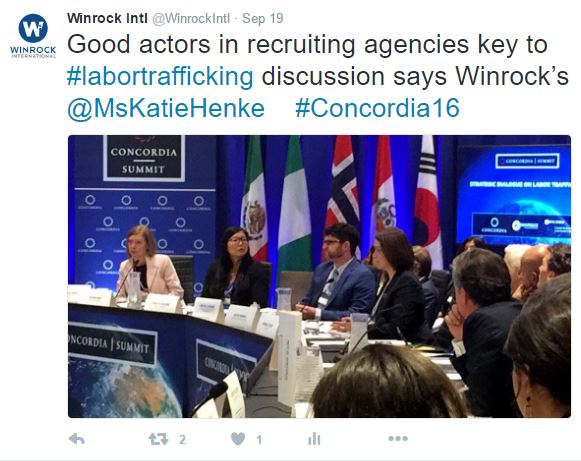The height and width of the screenshot is (461, 581).
Task: Click the WINROCK INTERNATIONAL wordmark below the avatar
Action: pyautogui.click(x=33, y=52)
